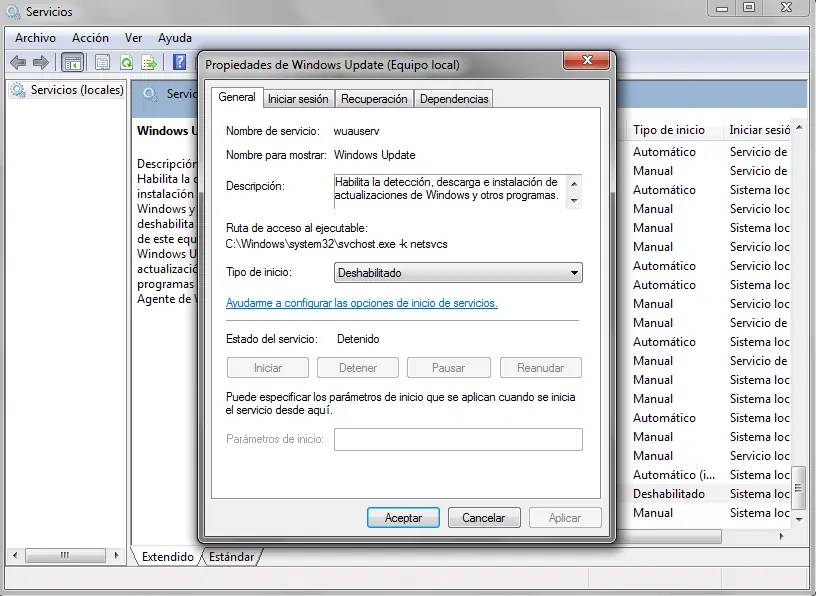Click the Aceptar button
The height and width of the screenshot is (596, 816).
[x=403, y=518]
